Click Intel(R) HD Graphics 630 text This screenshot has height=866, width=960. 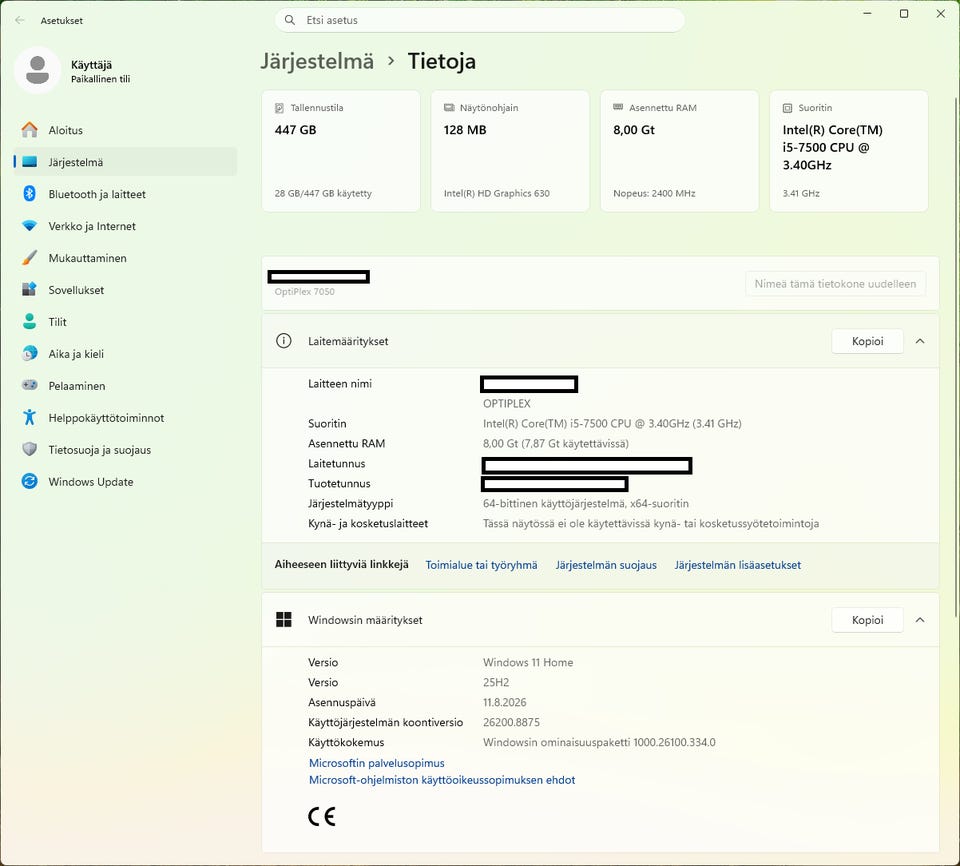[497, 193]
